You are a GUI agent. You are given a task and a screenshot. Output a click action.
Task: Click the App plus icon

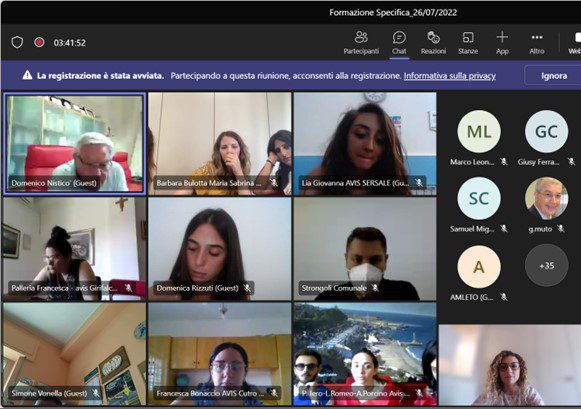502,37
